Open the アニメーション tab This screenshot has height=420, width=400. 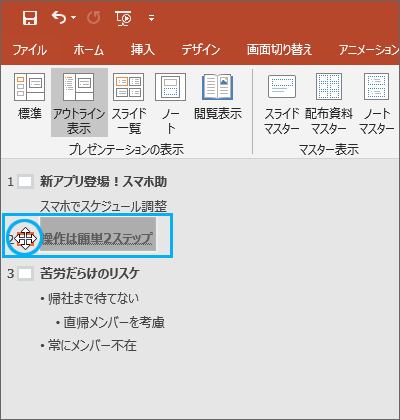(369, 50)
